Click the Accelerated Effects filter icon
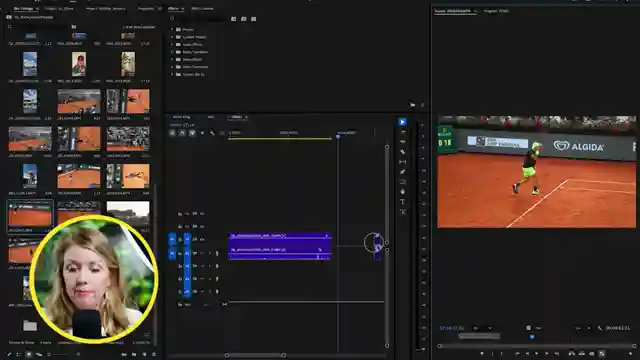The image size is (640, 360). click(233, 19)
